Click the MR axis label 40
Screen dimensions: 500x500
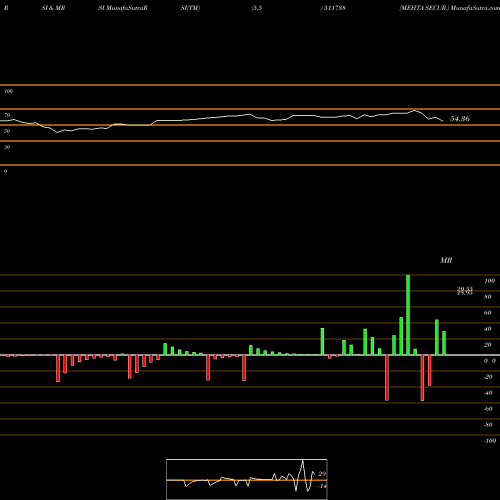pyautogui.click(x=488, y=329)
